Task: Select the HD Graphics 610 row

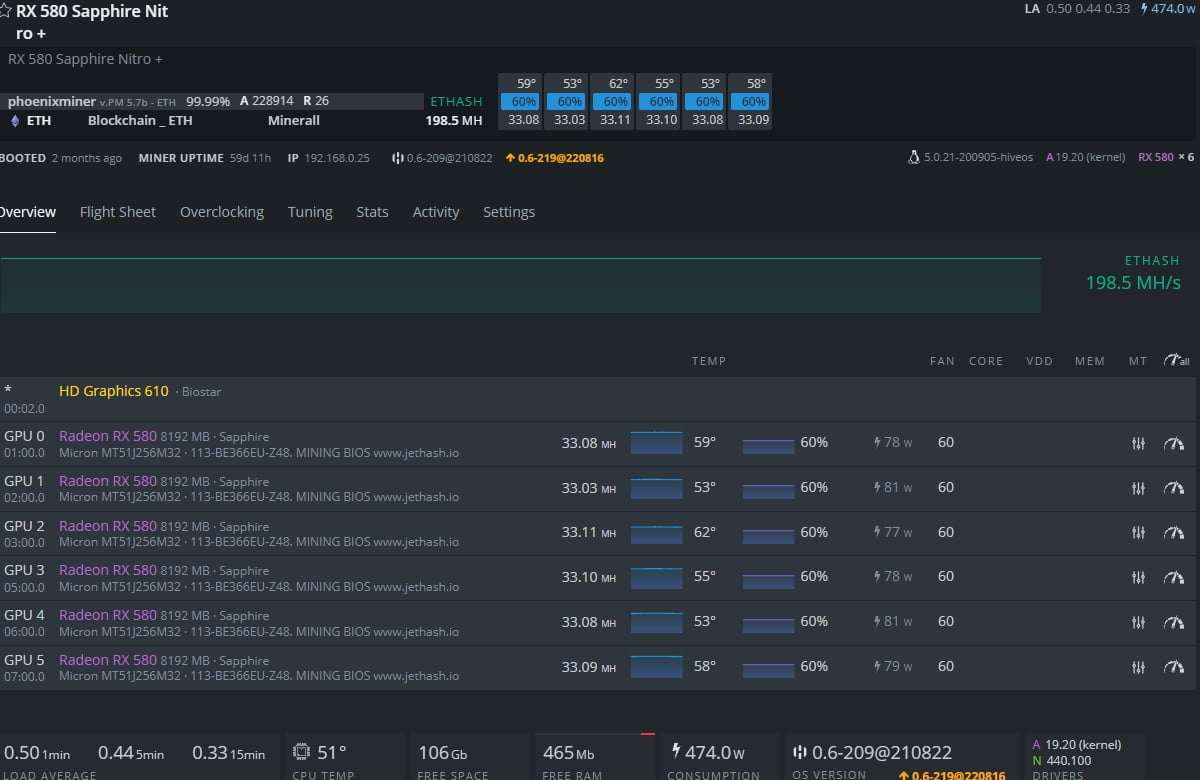Action: coord(598,399)
